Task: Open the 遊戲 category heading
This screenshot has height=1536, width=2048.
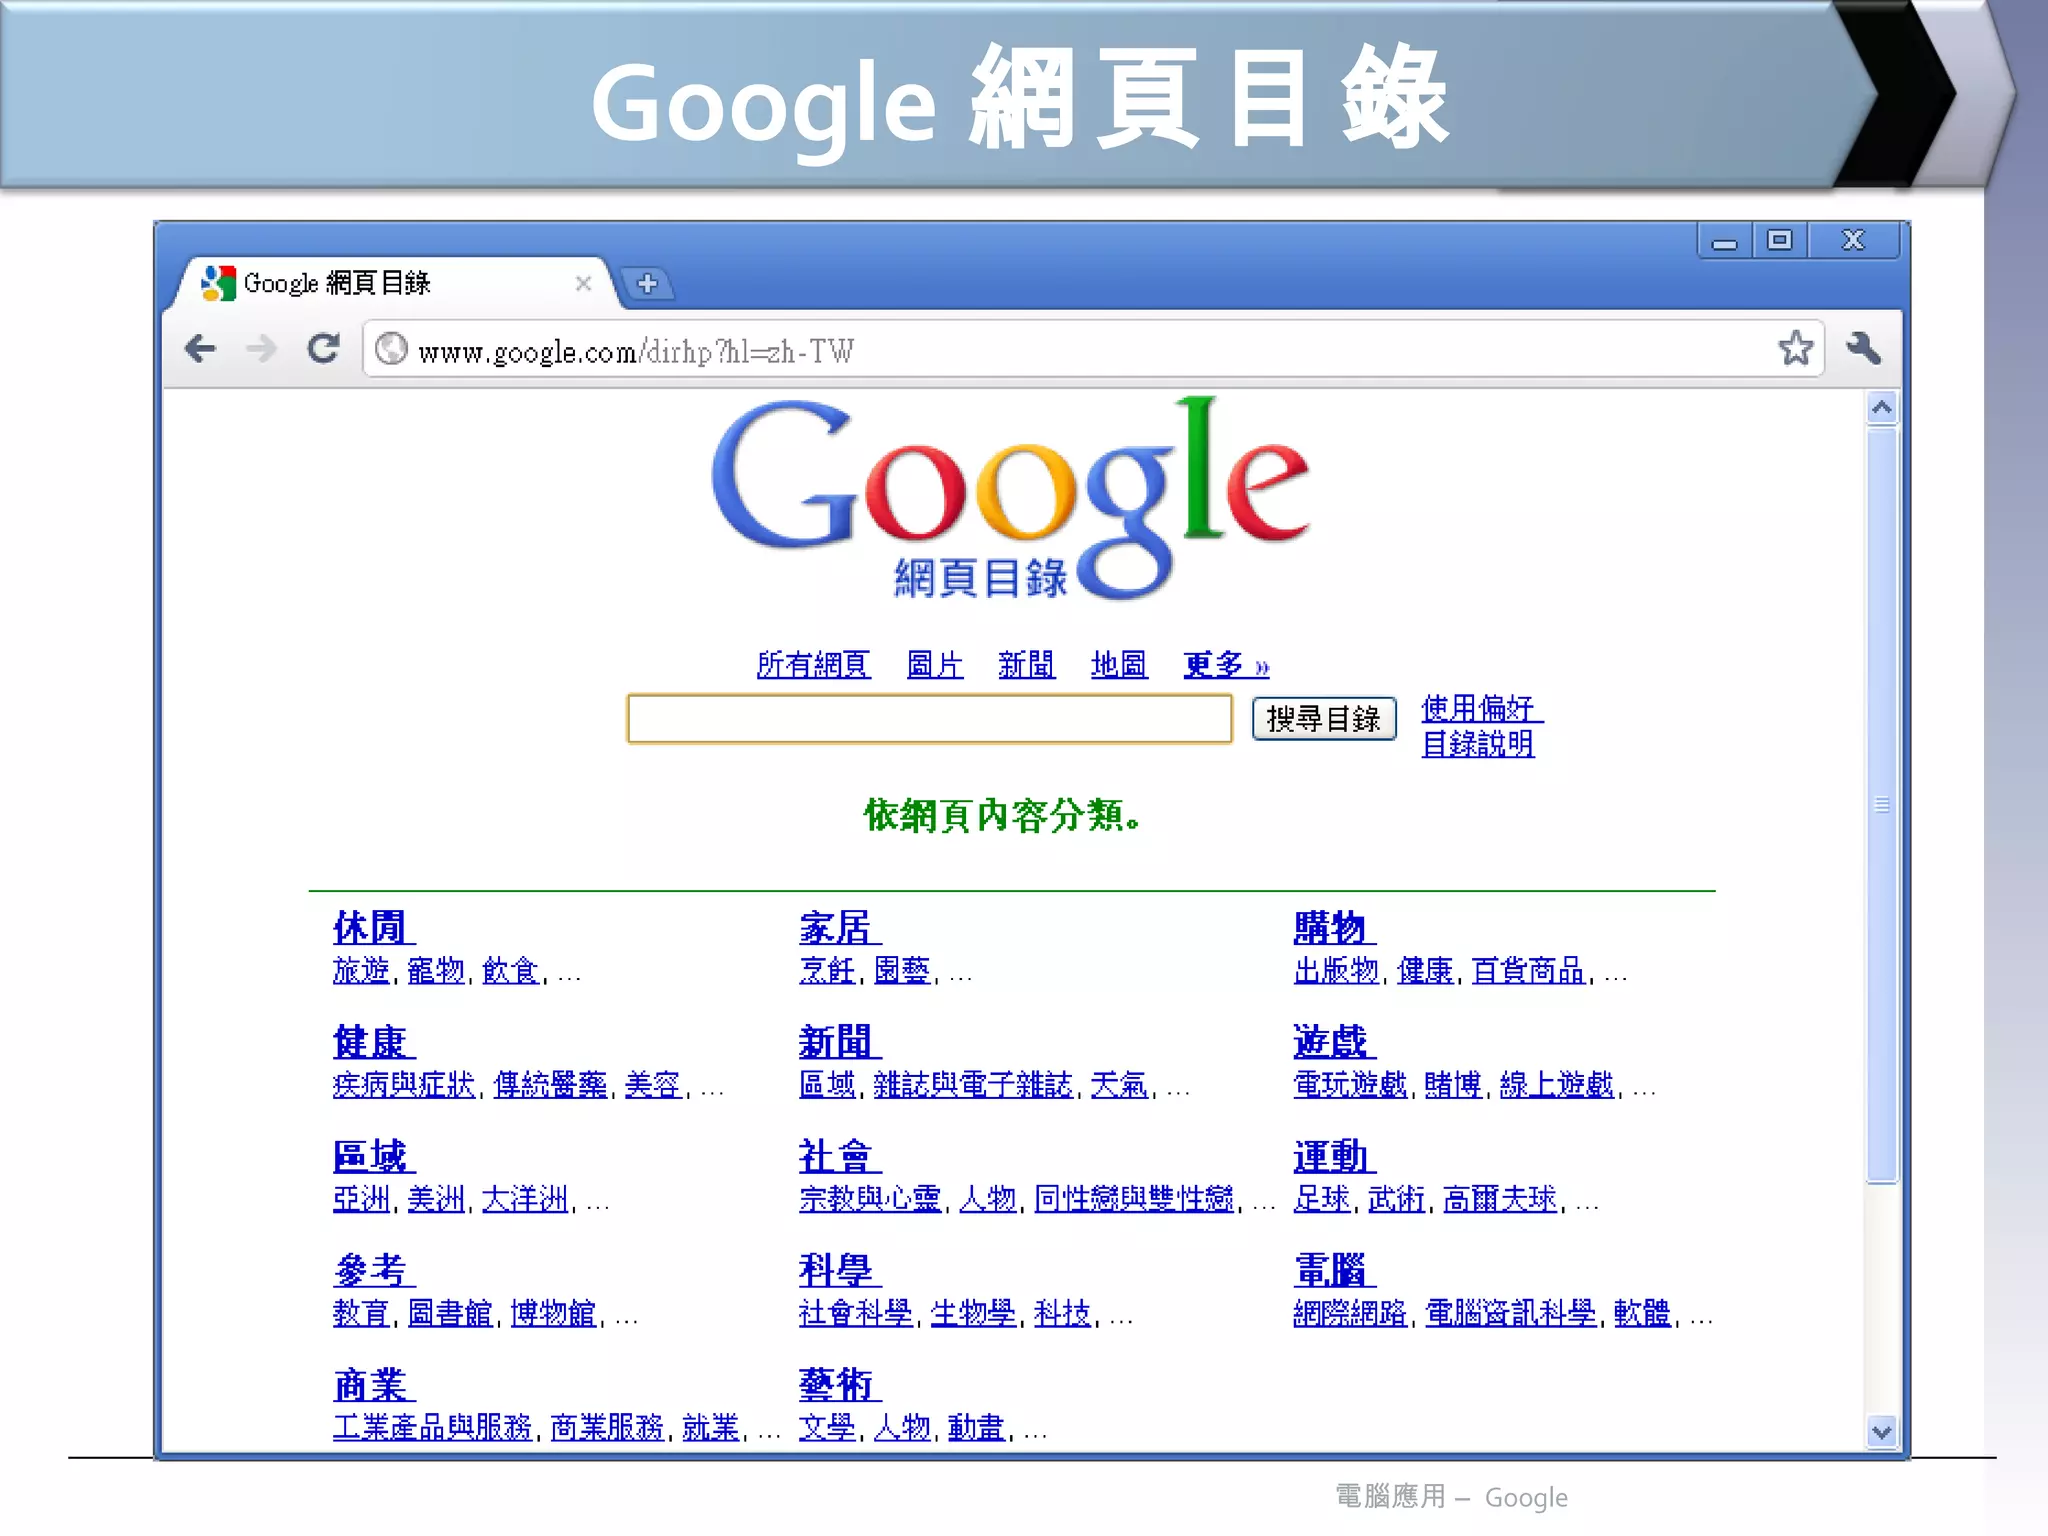Action: [1334, 1042]
